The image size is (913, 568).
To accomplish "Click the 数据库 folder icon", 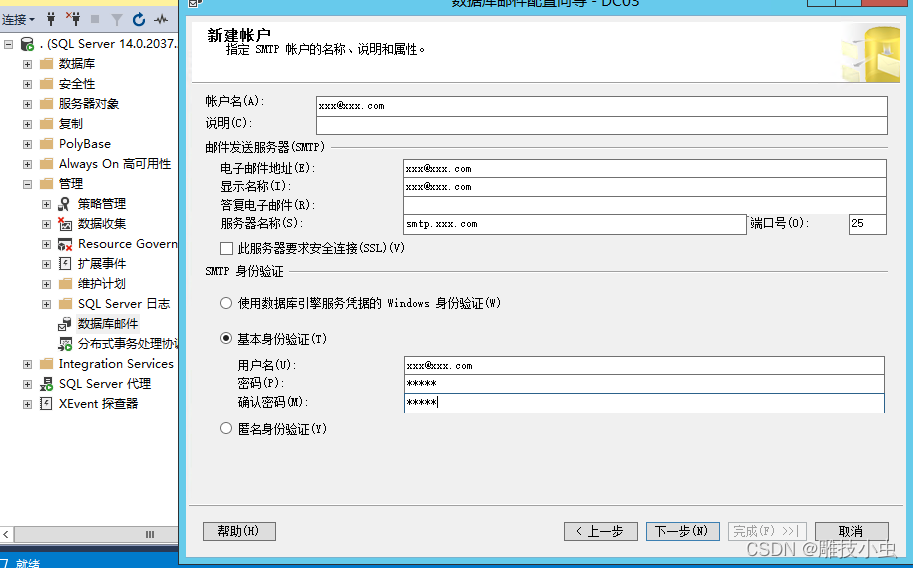I will click(47, 63).
